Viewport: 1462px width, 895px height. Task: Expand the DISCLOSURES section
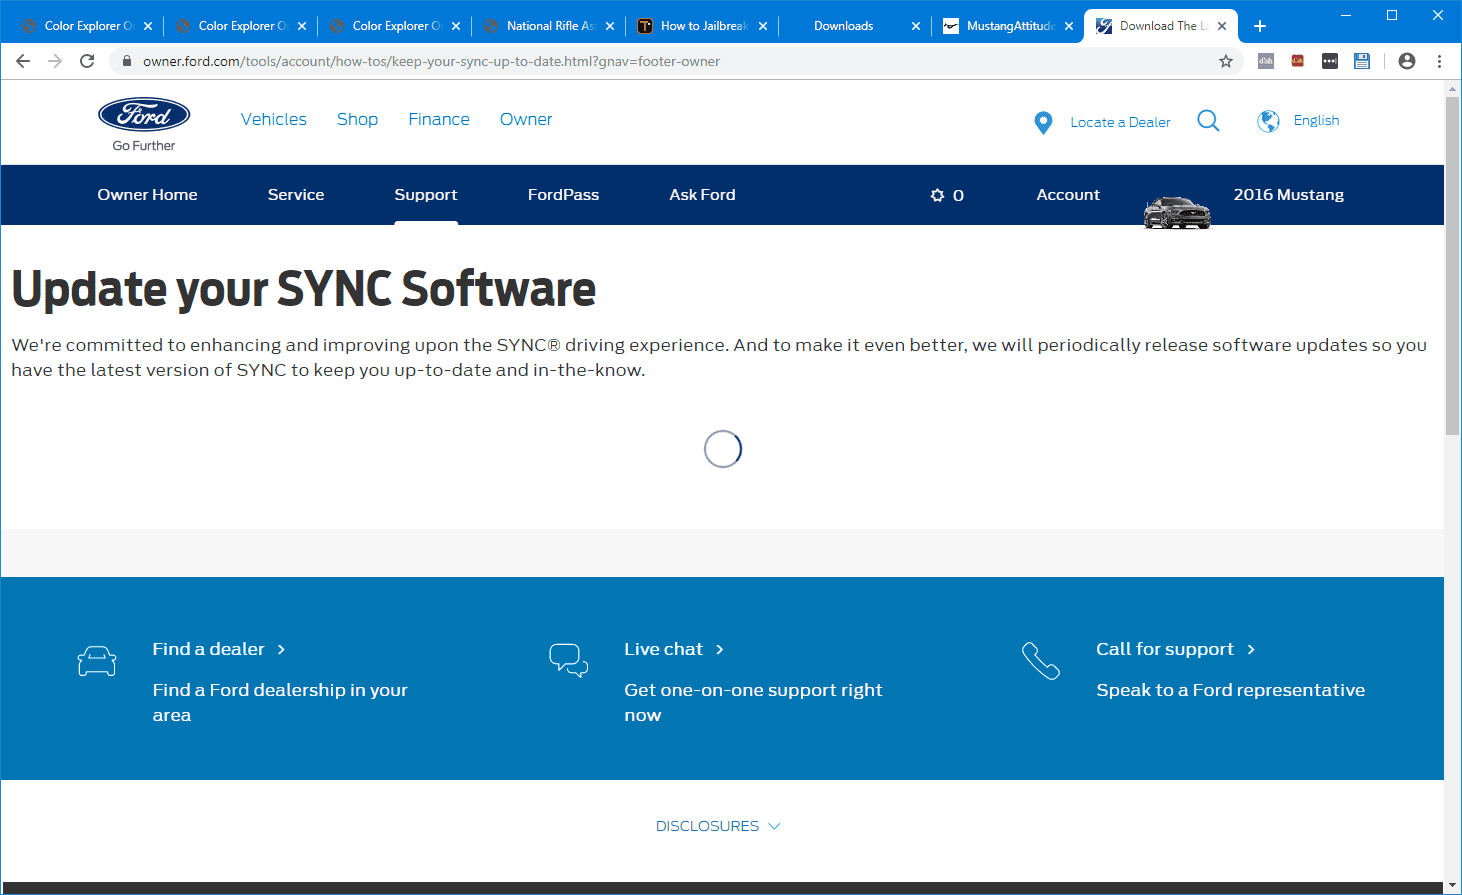click(718, 826)
